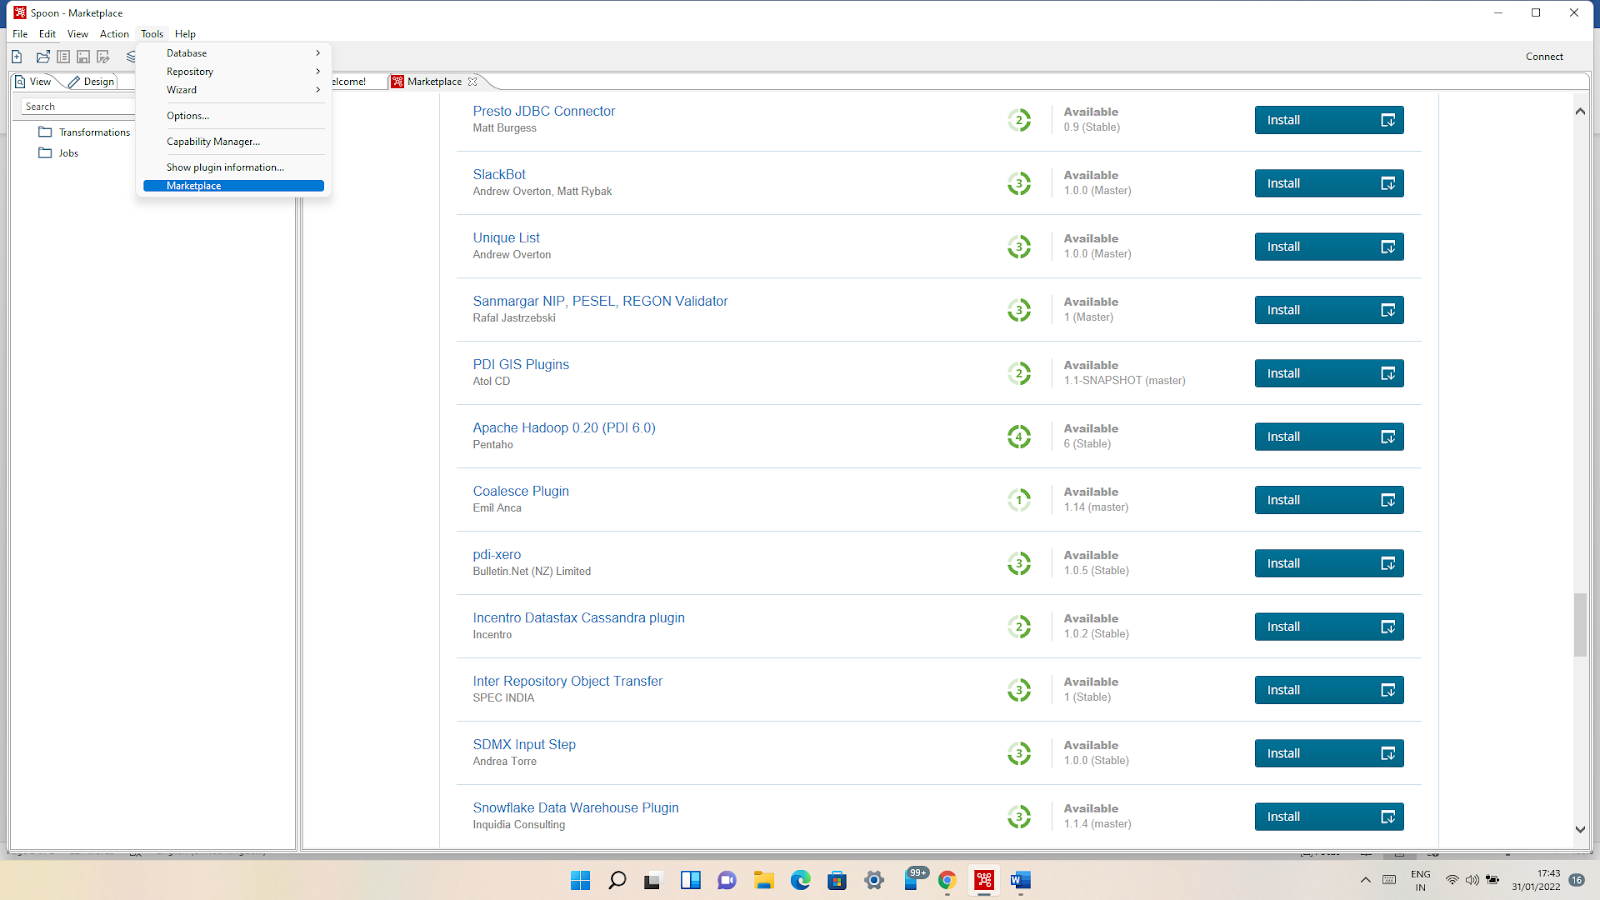Image resolution: width=1600 pixels, height=900 pixels.
Task: Open the Sanmargar NIP, PESEL, REGON Validator link
Action: 600,301
